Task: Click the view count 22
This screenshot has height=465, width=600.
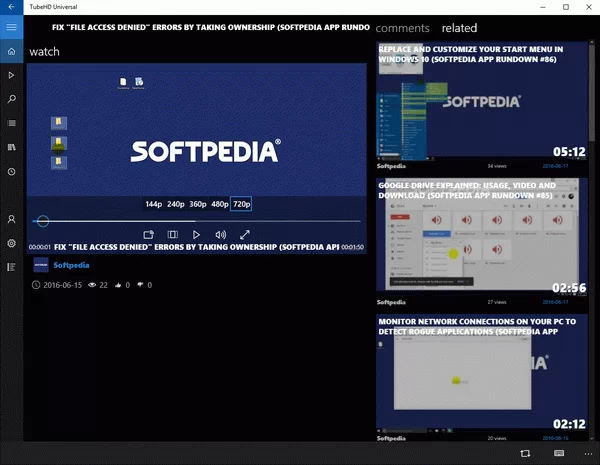Action: (x=103, y=285)
